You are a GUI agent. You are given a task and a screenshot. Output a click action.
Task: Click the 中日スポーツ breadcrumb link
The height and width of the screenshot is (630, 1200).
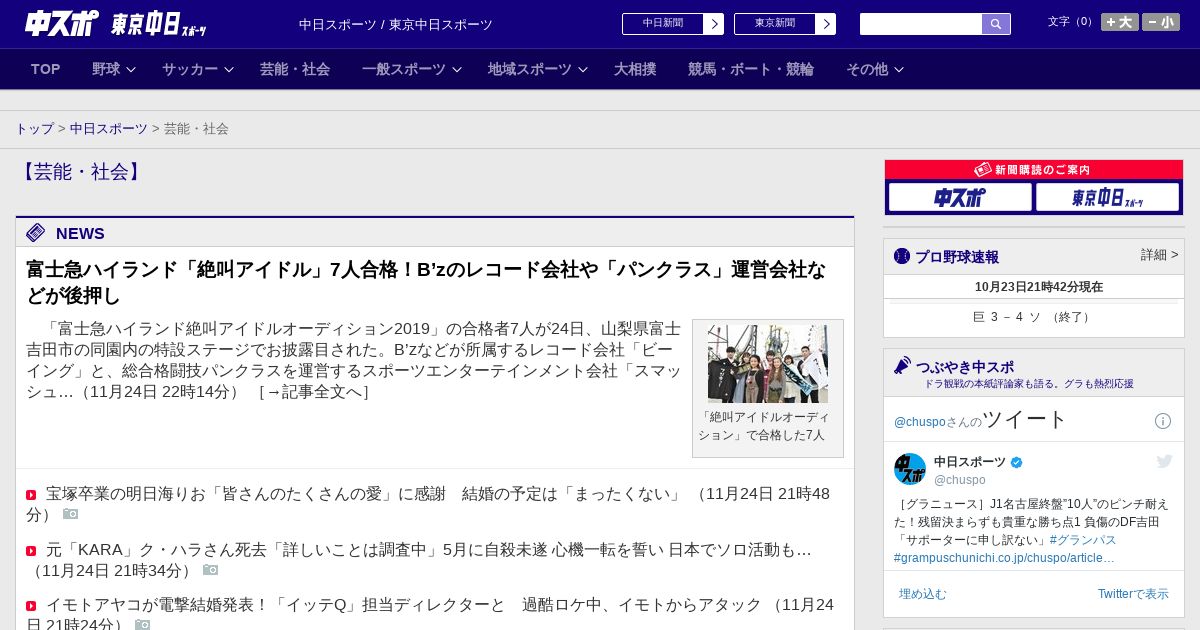click(x=108, y=129)
